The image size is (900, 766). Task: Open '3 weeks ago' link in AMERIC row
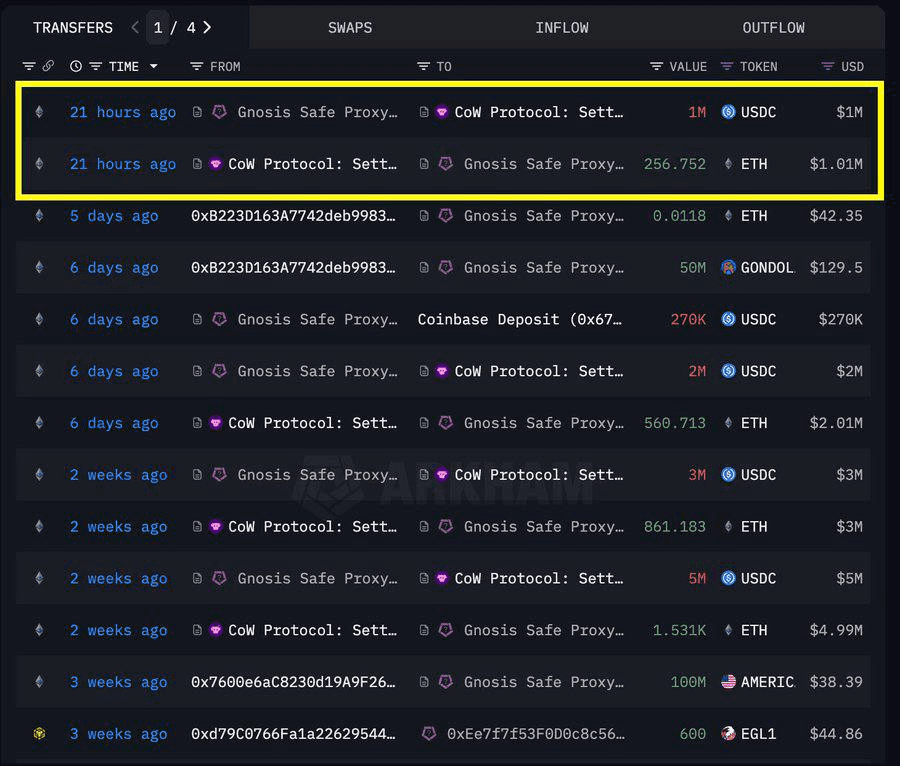(119, 682)
